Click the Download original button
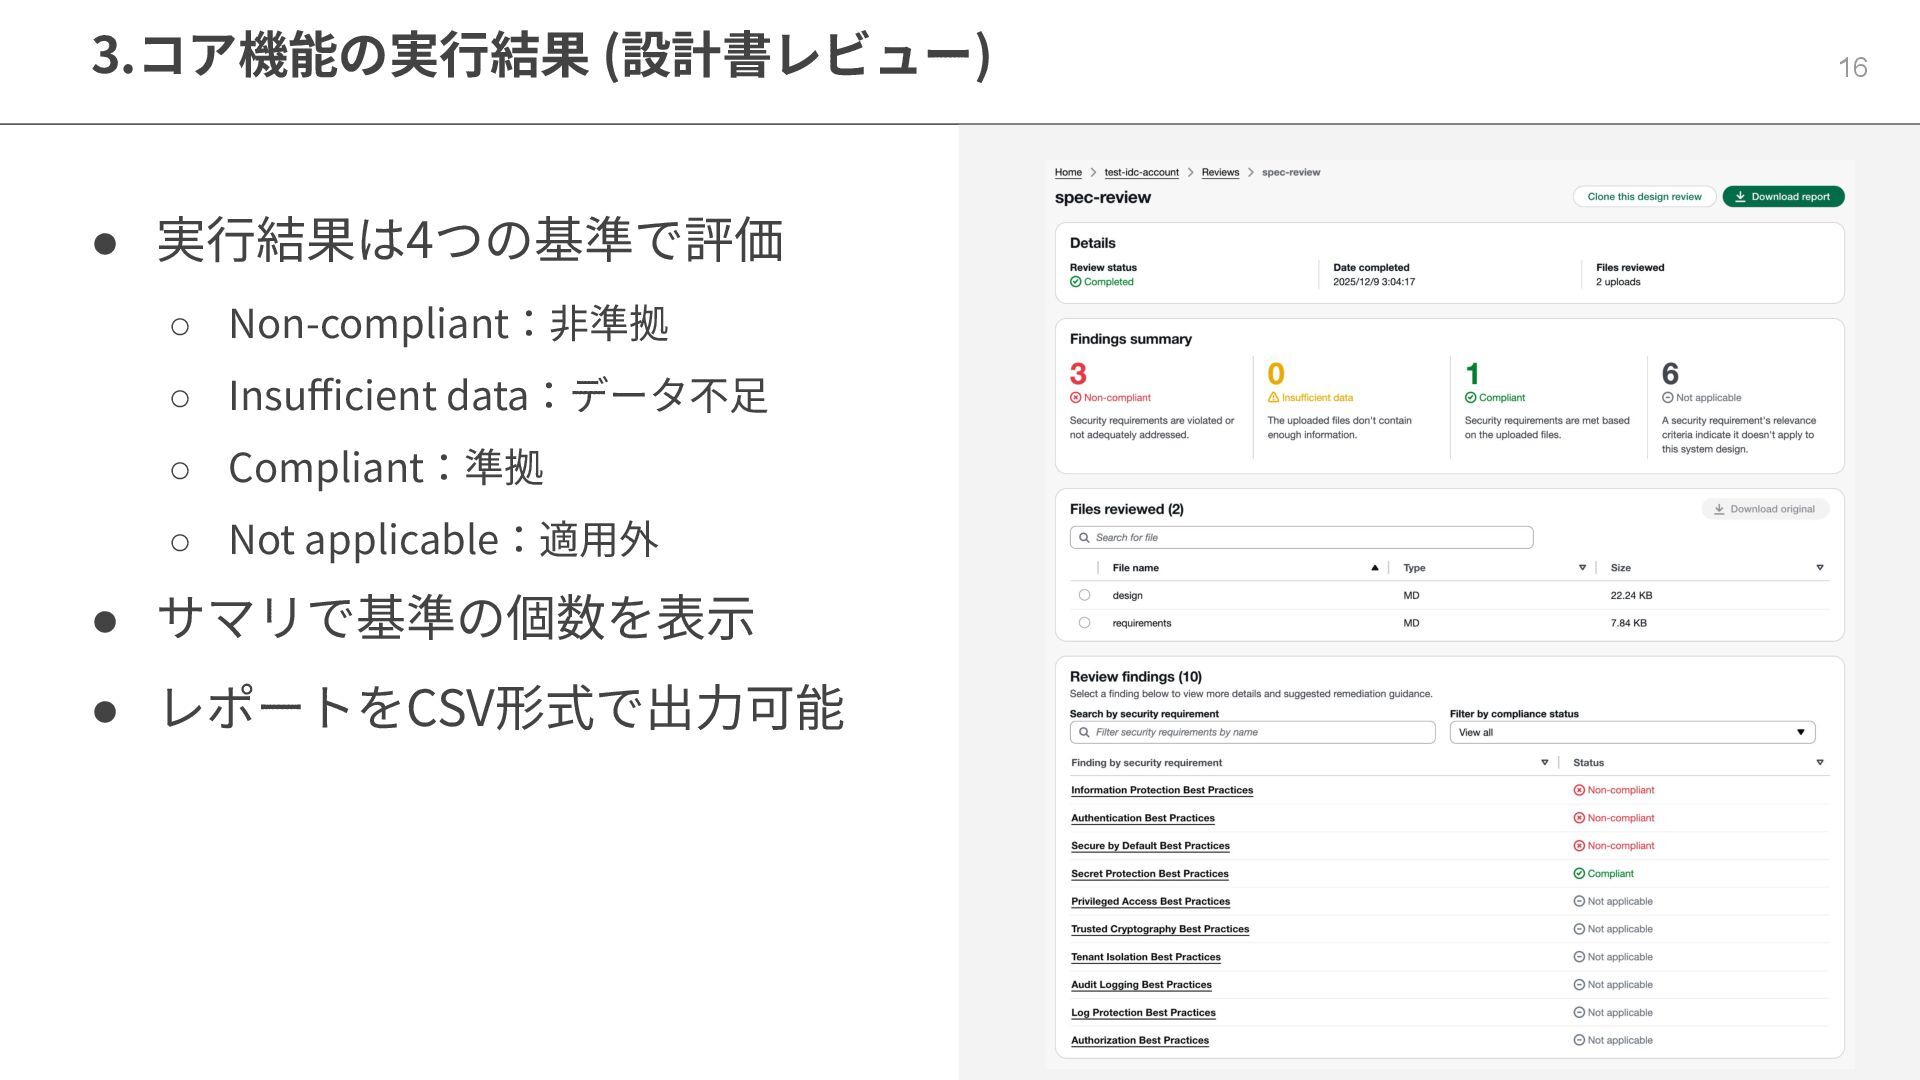 pos(1764,509)
